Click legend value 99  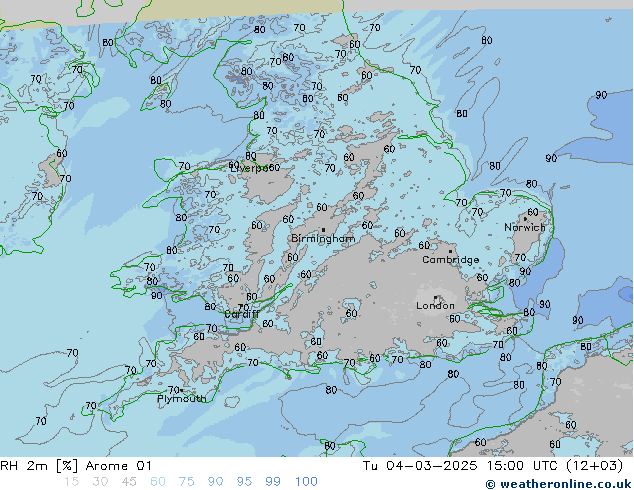tap(273, 482)
